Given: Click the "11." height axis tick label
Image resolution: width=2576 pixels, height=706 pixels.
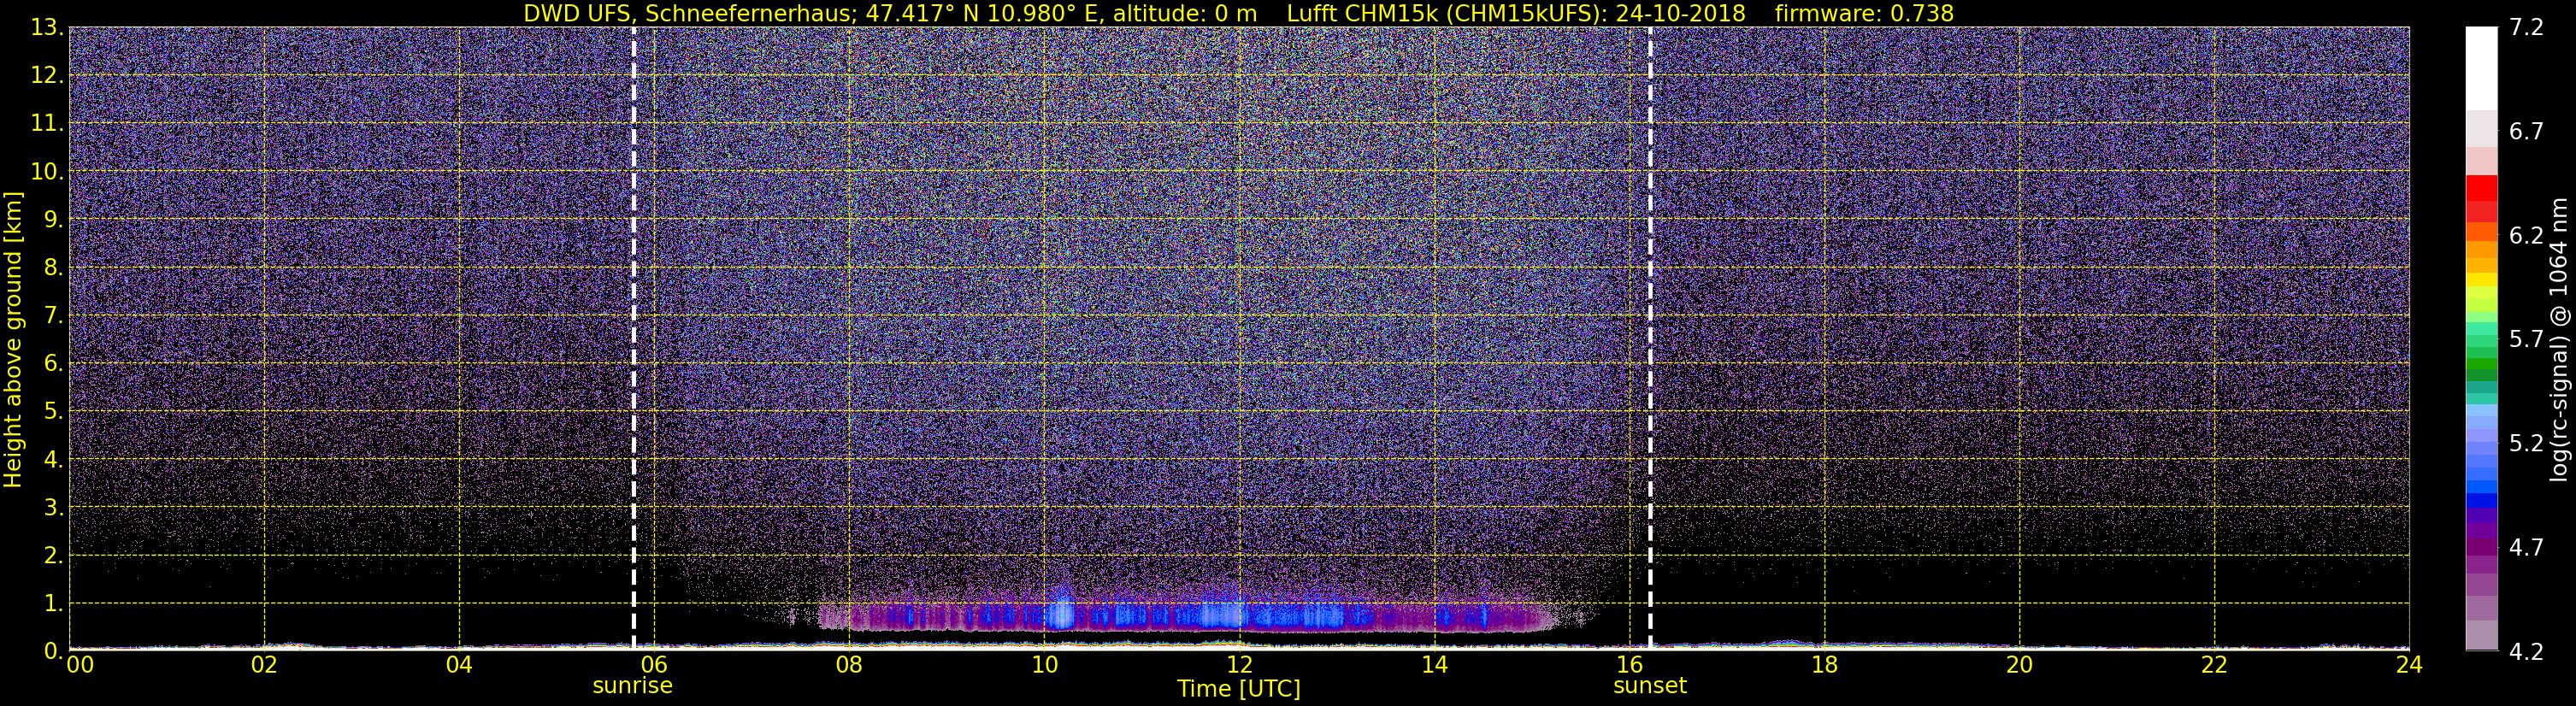Looking at the screenshot, I should point(47,124).
